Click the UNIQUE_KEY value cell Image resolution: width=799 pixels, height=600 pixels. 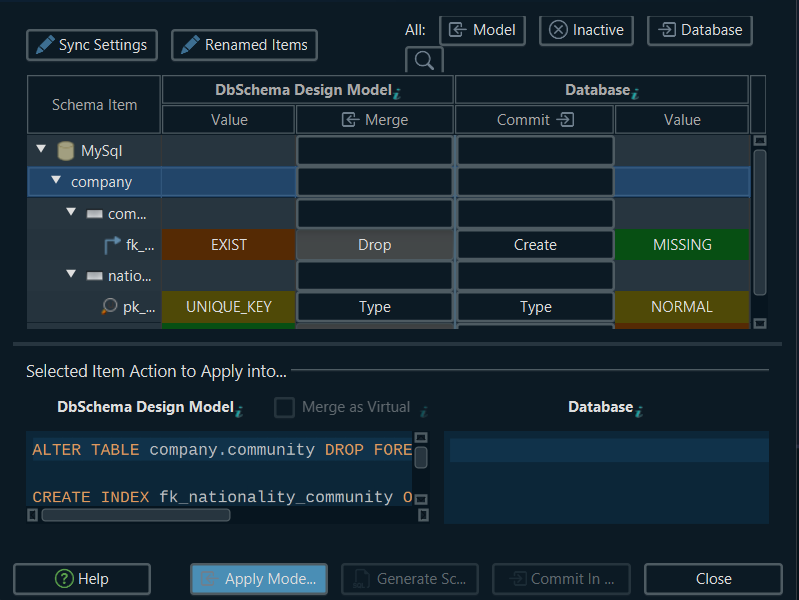point(229,307)
